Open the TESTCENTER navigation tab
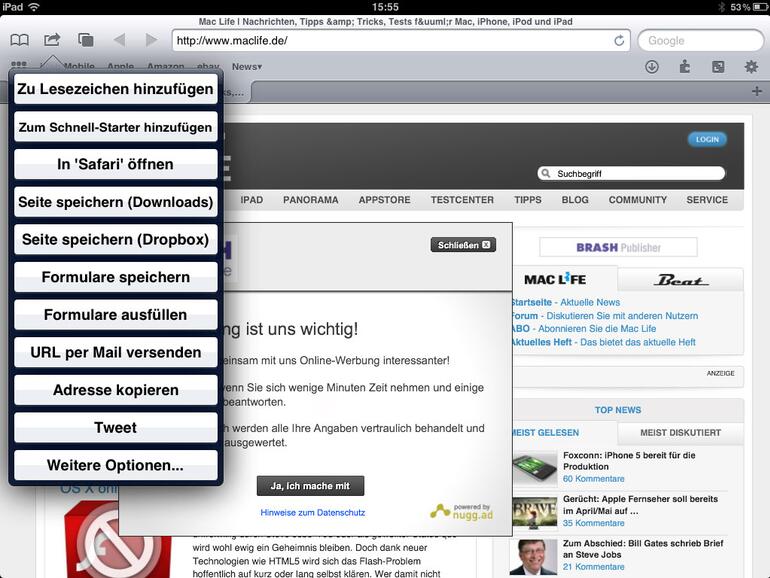770x578 pixels. point(462,200)
